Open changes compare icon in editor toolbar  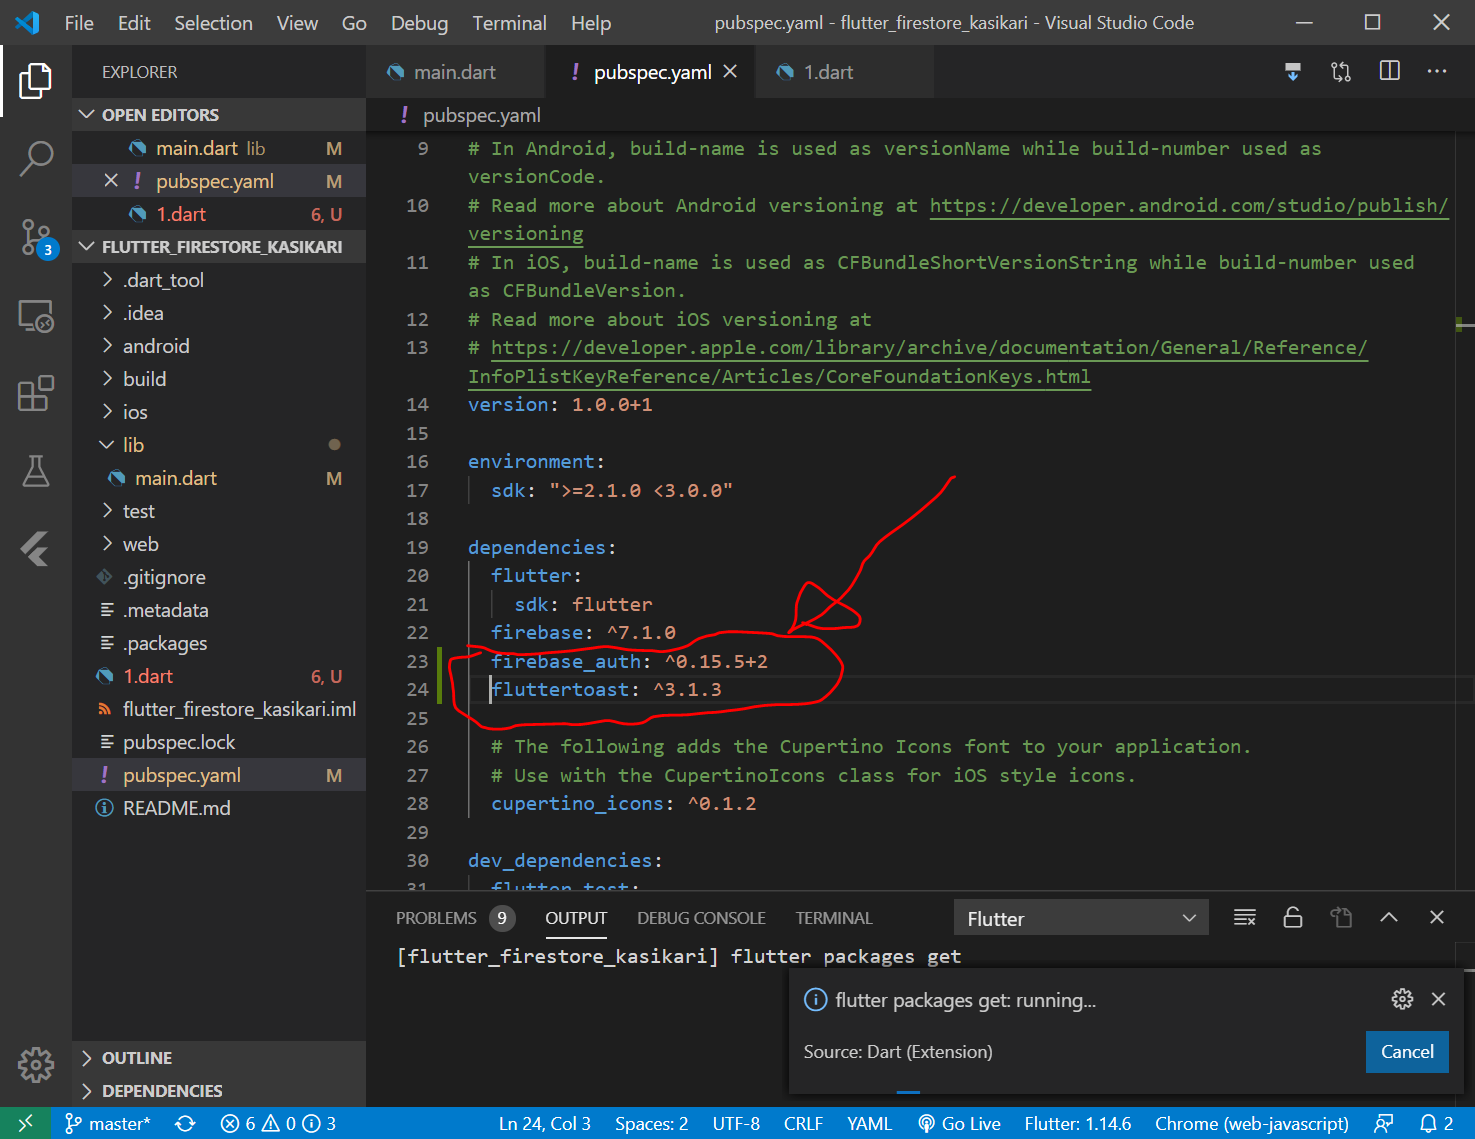point(1341,72)
